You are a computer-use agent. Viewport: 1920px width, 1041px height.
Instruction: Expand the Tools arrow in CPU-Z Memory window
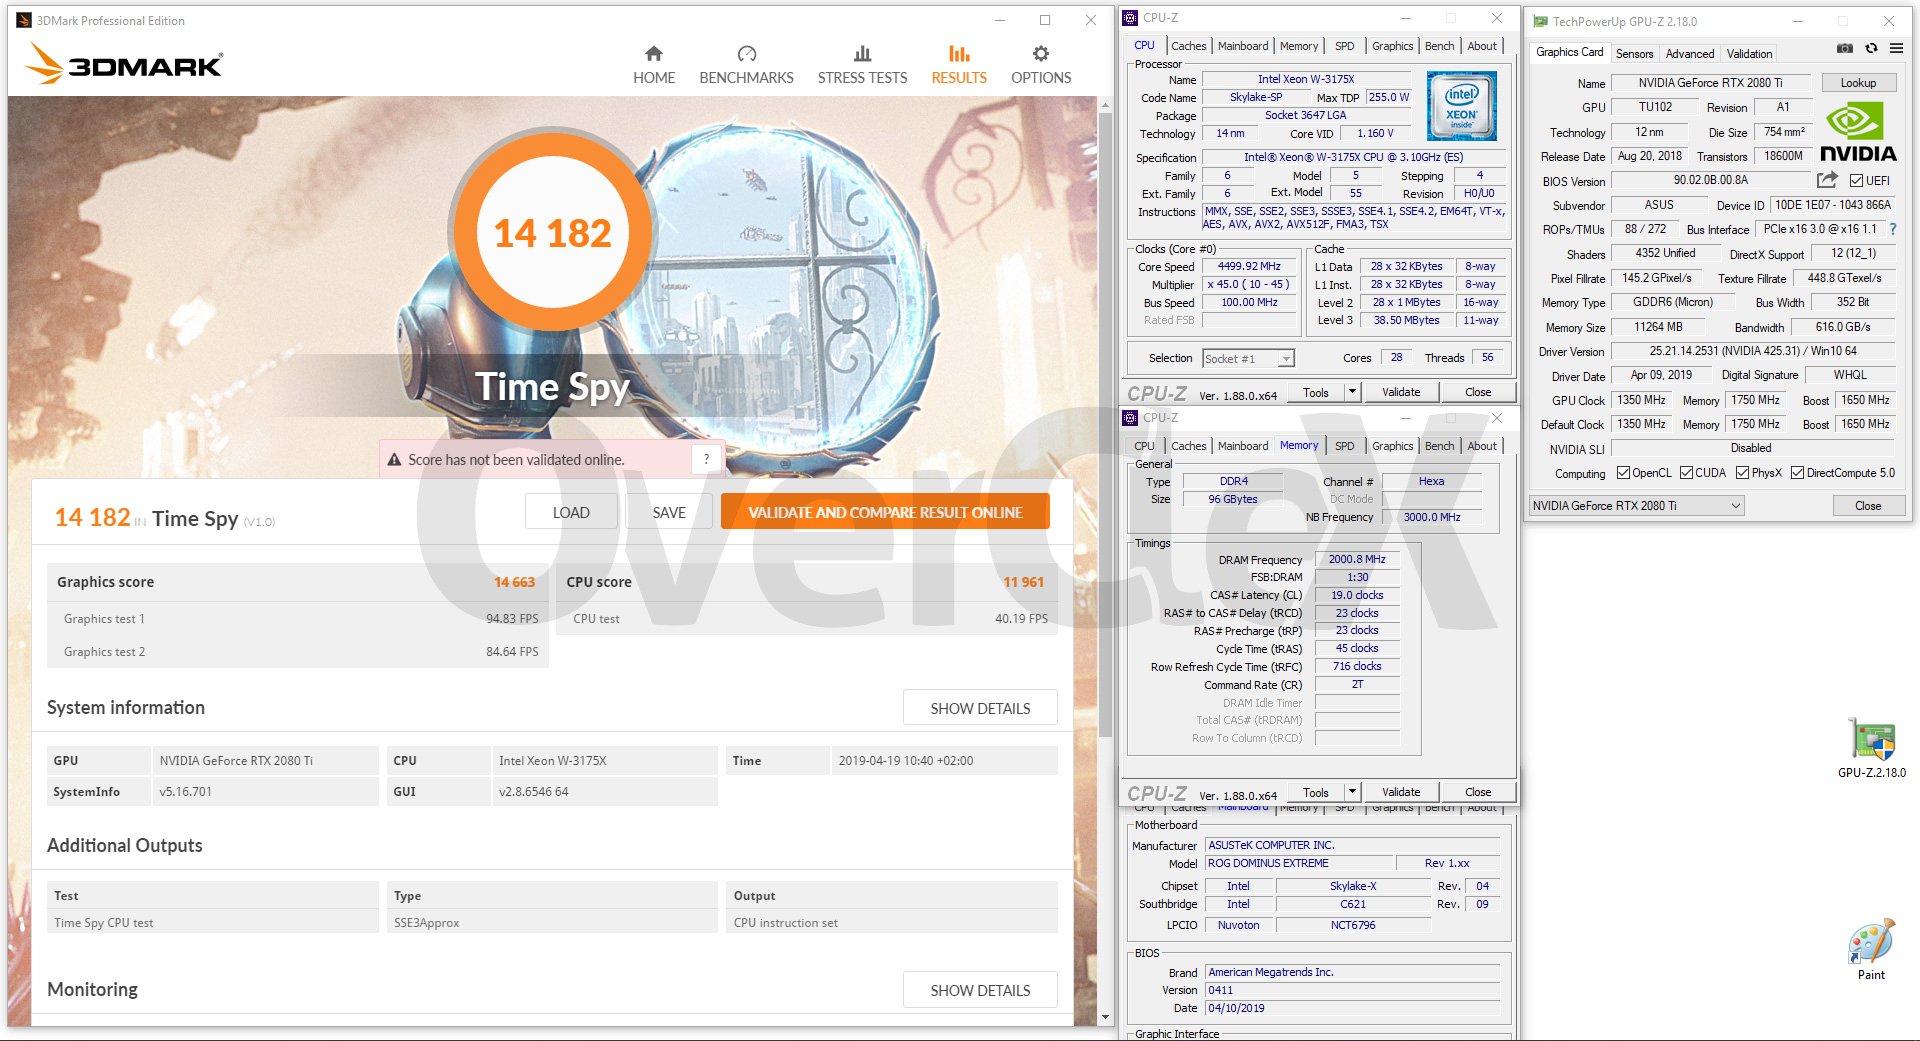tap(1352, 792)
